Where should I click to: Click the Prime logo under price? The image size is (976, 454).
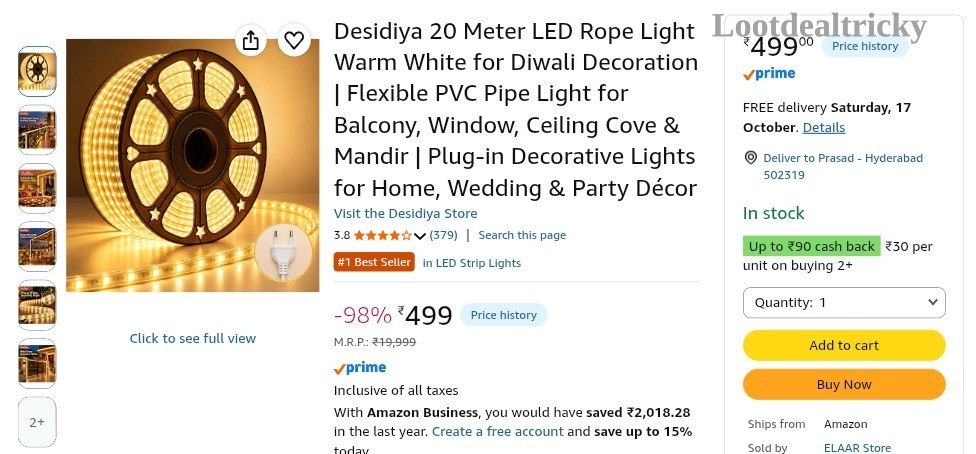(x=360, y=368)
